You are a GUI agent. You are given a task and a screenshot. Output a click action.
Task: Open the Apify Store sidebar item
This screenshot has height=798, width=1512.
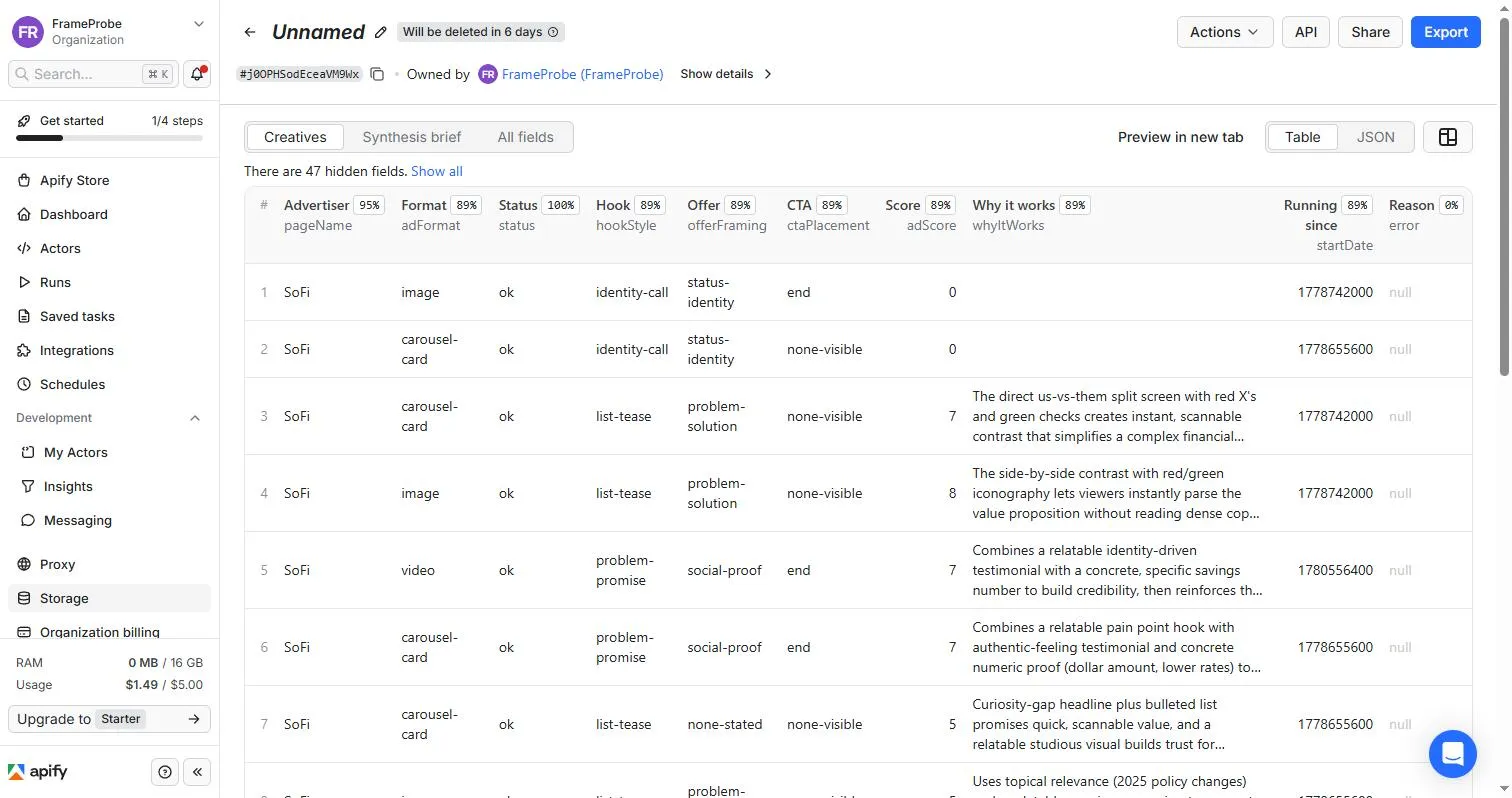110,180
